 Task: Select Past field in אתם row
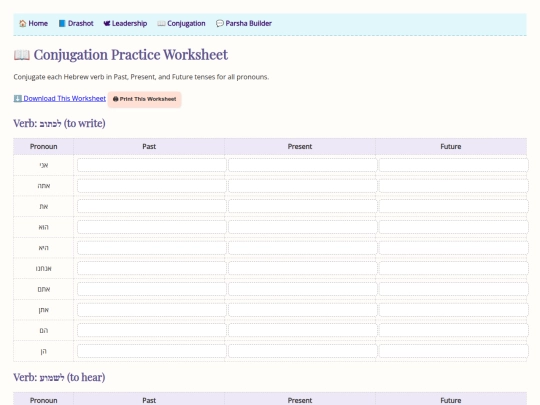[152, 289]
